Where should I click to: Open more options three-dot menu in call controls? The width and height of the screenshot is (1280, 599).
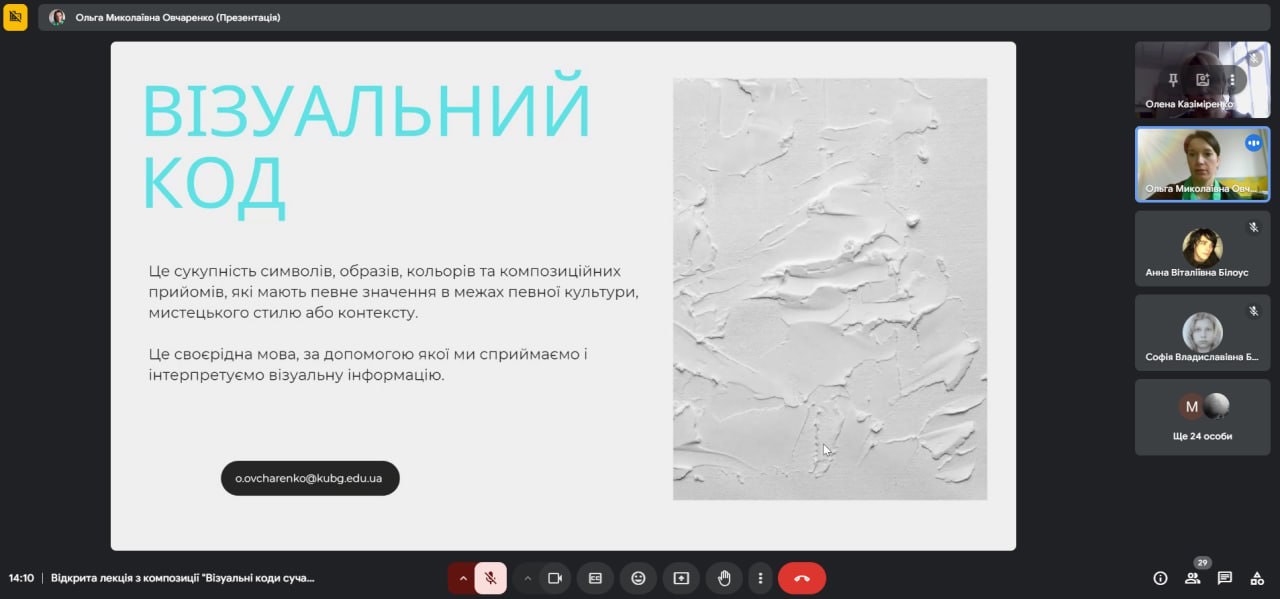pyautogui.click(x=760, y=578)
